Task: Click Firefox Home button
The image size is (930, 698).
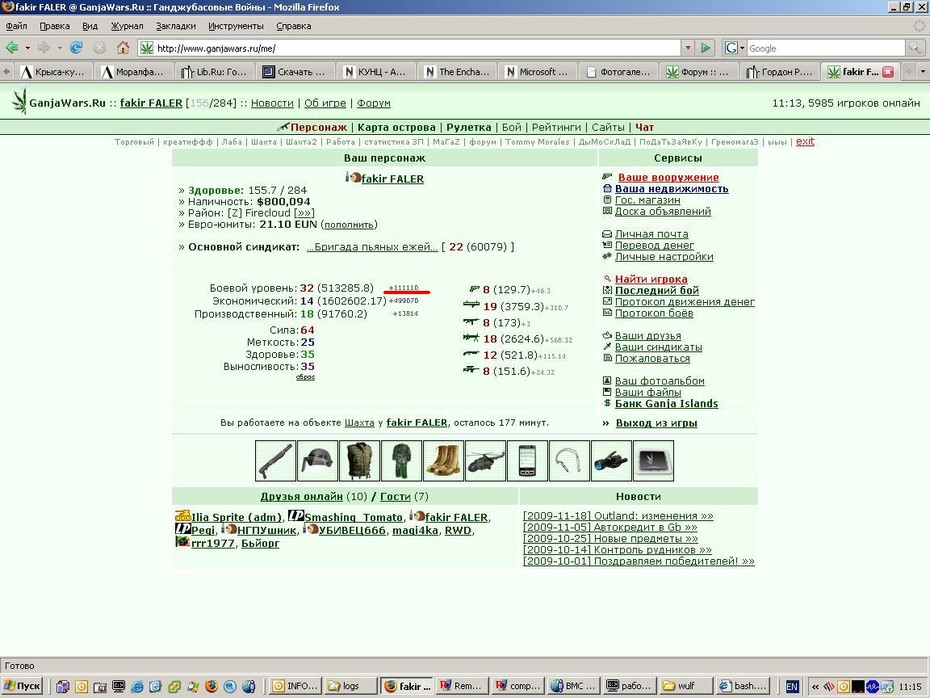Action: click(x=123, y=47)
